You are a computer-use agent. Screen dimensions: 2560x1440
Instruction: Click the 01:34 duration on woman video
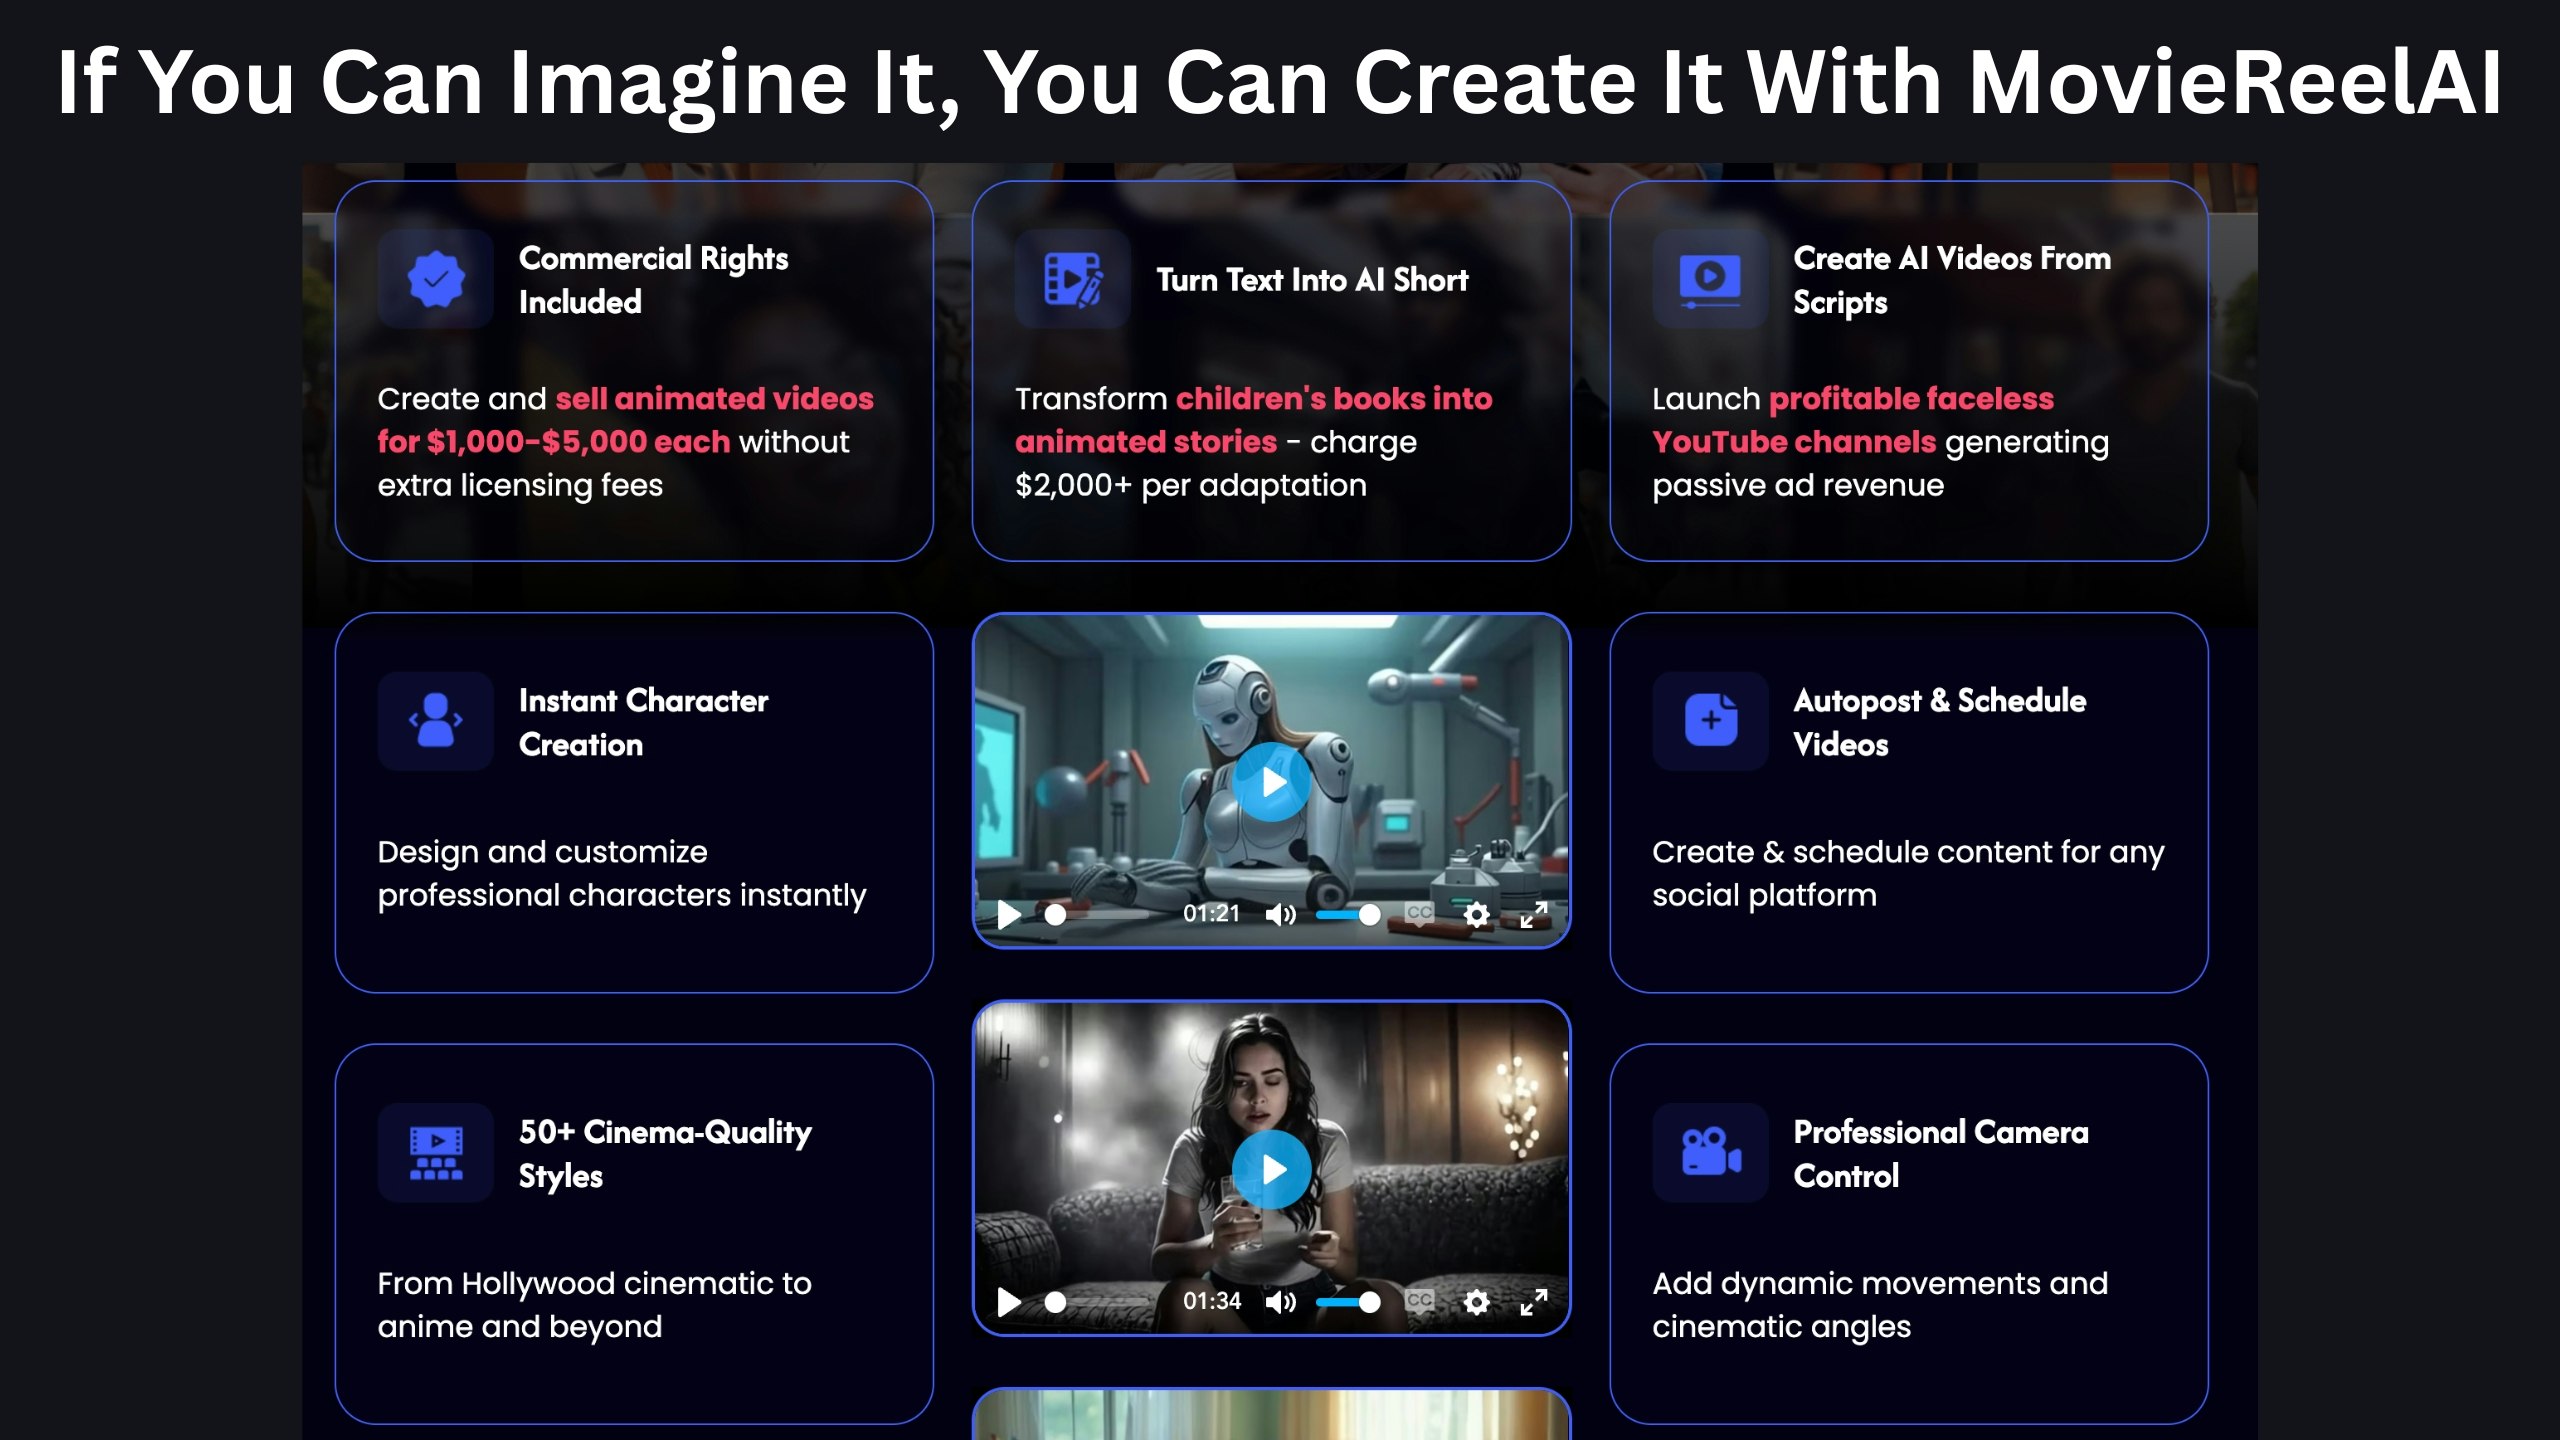1211,1301
